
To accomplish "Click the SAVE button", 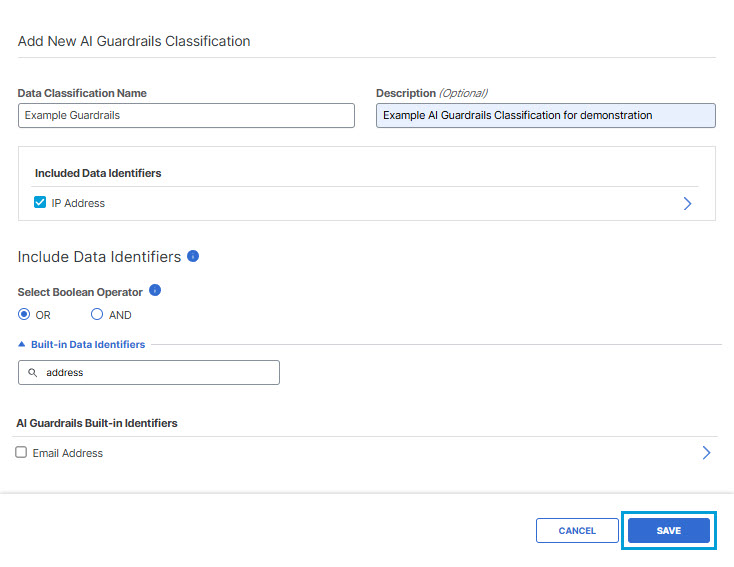I will (x=668, y=530).
